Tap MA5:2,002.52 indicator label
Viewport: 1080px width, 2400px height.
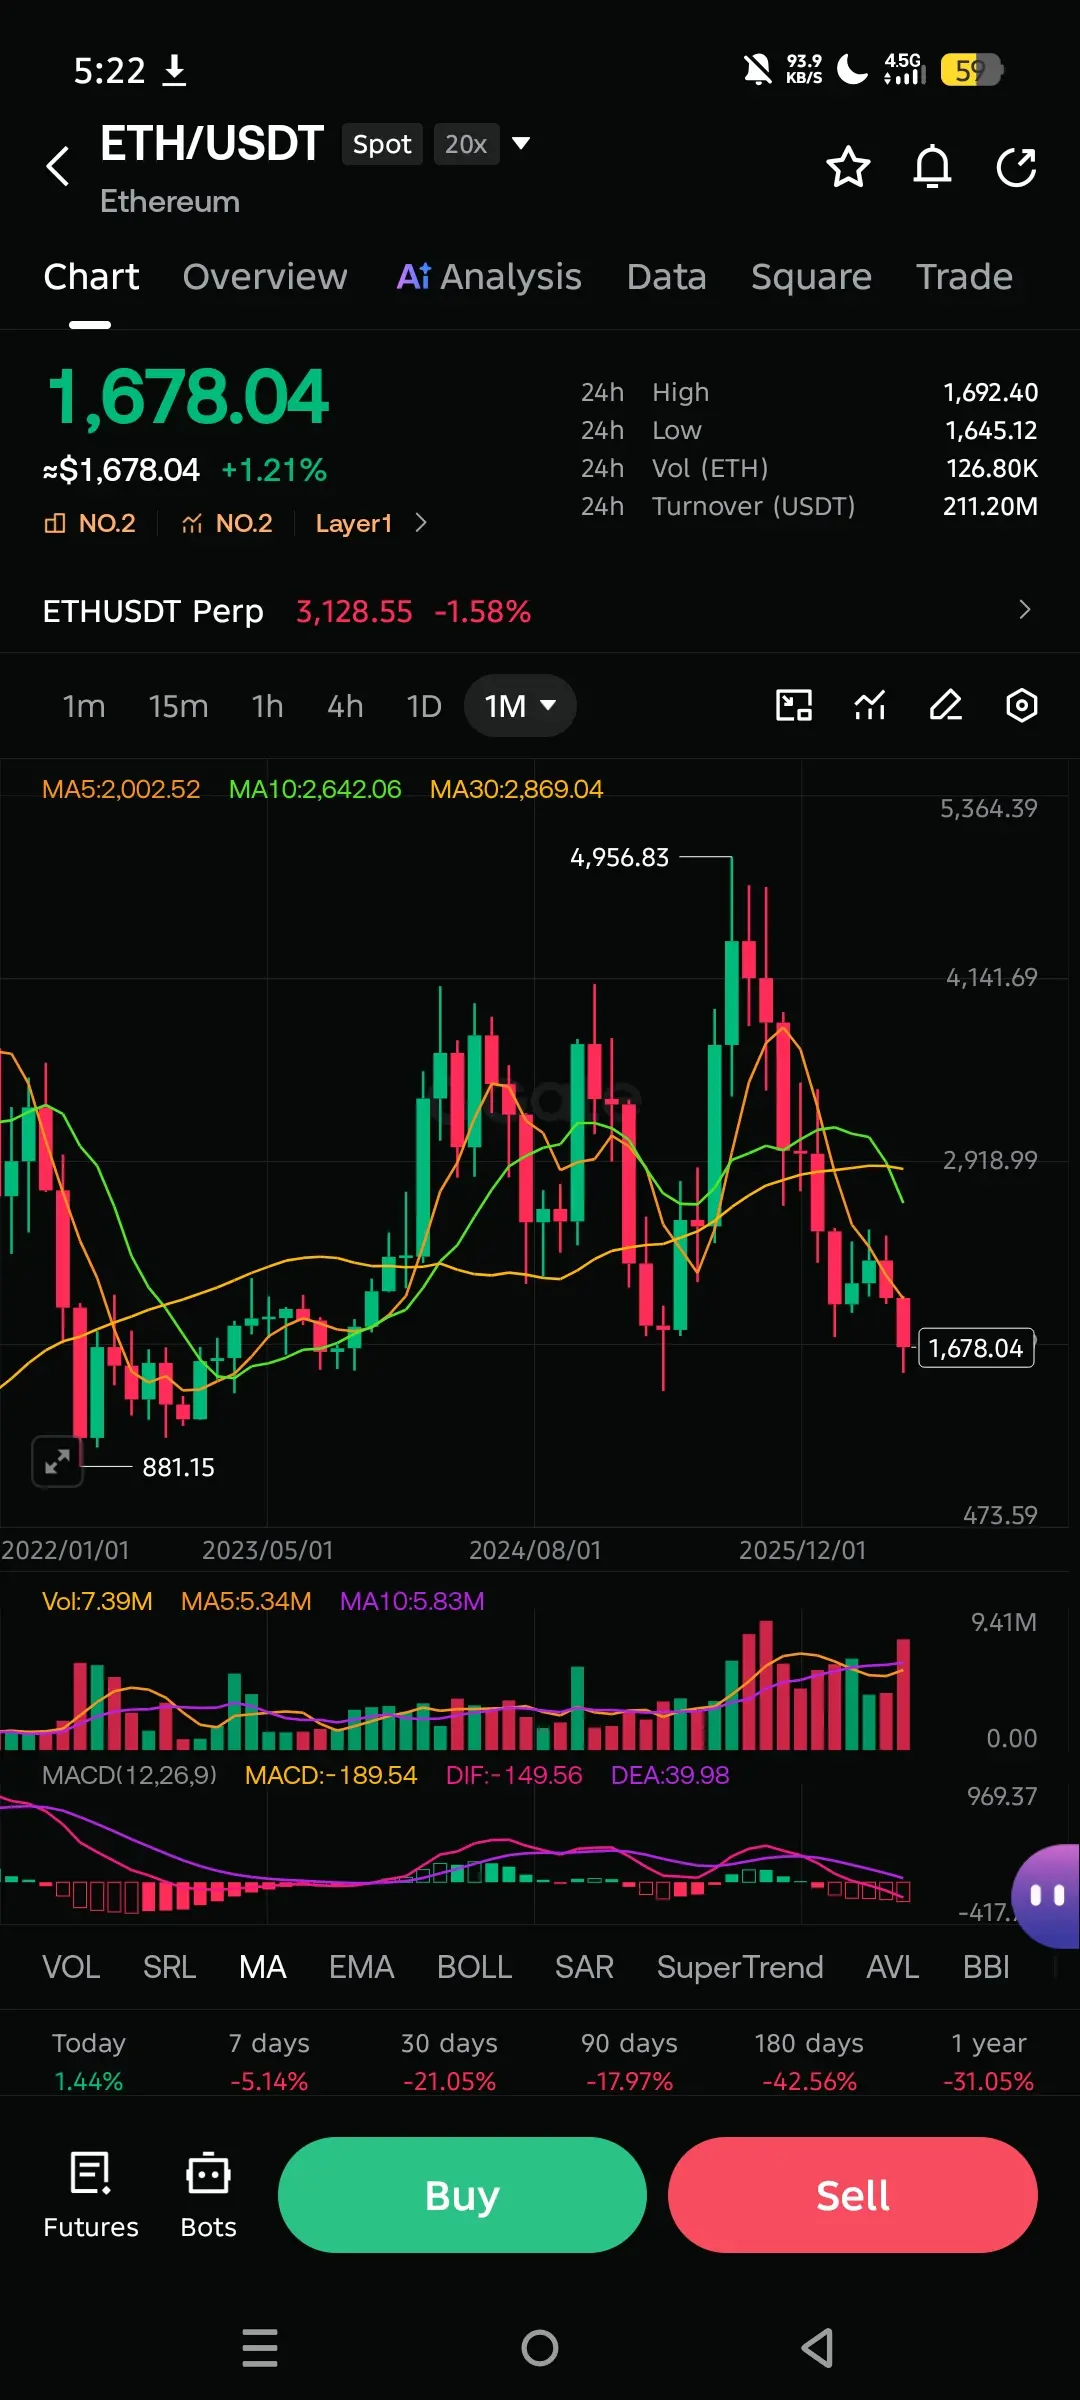[x=121, y=789]
